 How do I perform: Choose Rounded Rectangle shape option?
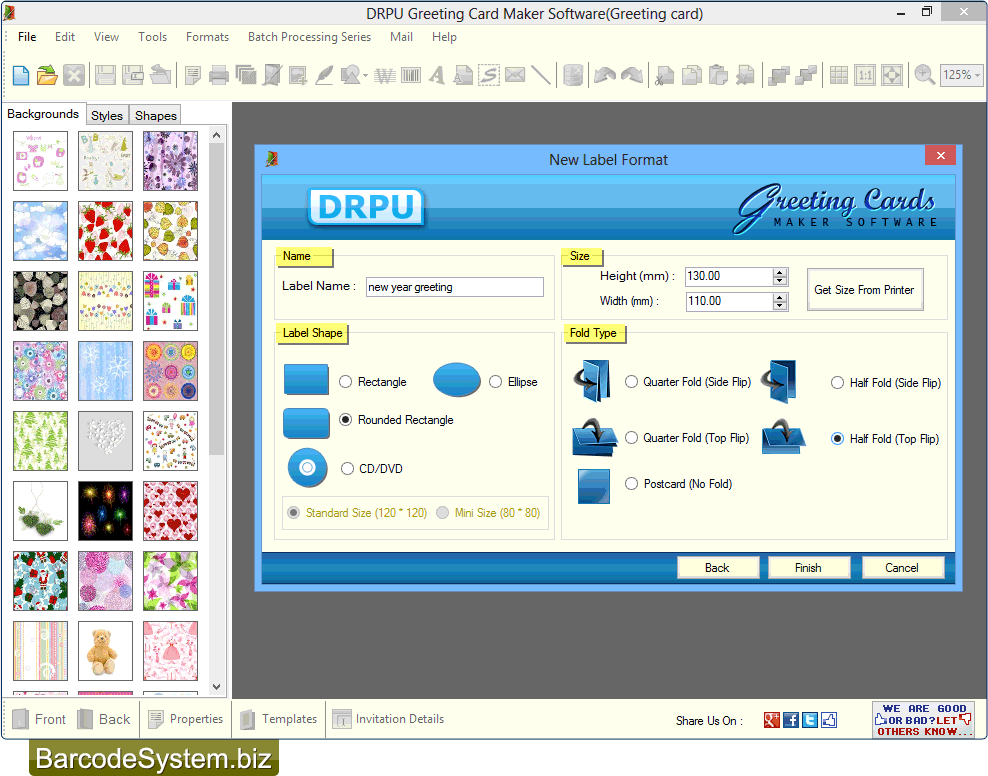click(x=345, y=419)
